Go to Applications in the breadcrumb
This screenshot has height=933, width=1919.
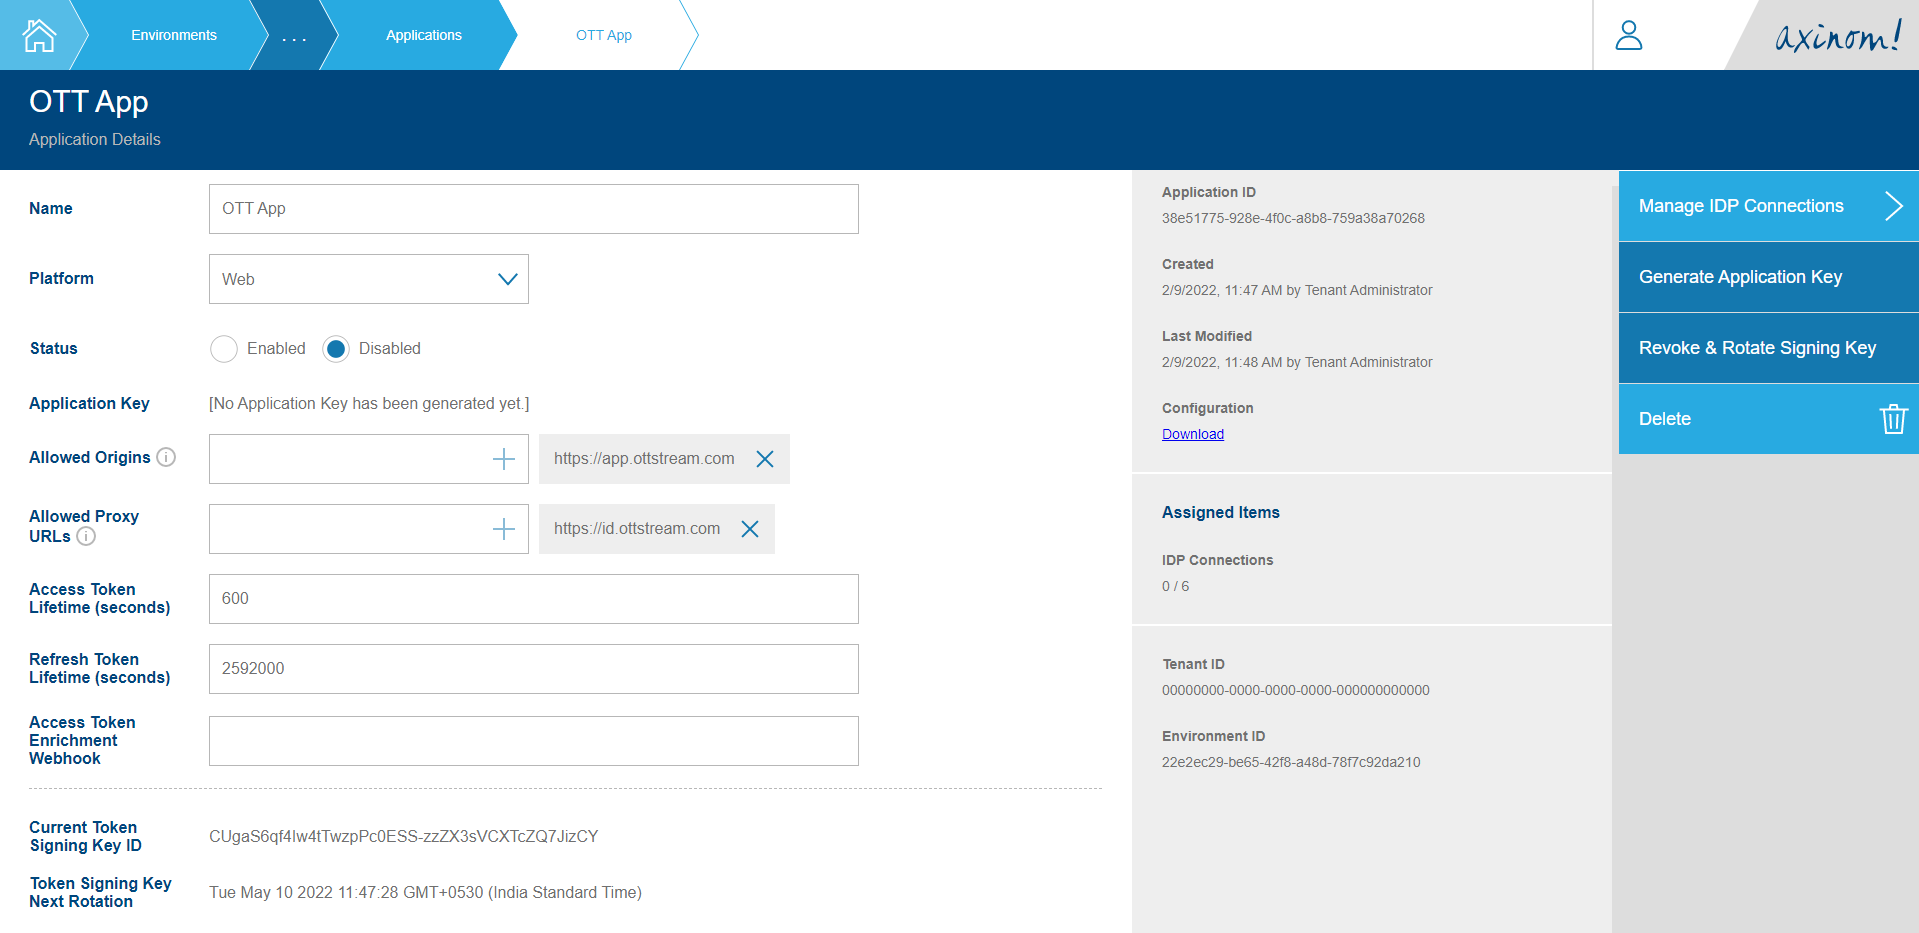pos(423,34)
